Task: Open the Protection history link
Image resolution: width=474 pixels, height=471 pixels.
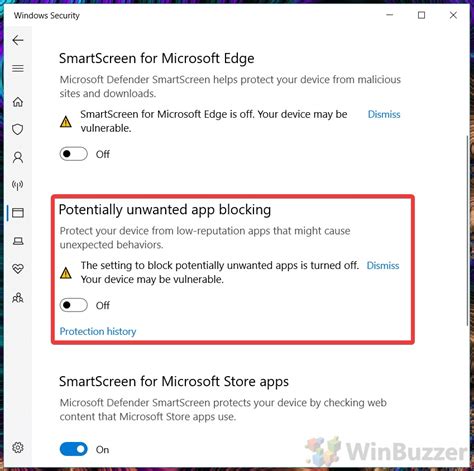Action: click(98, 331)
